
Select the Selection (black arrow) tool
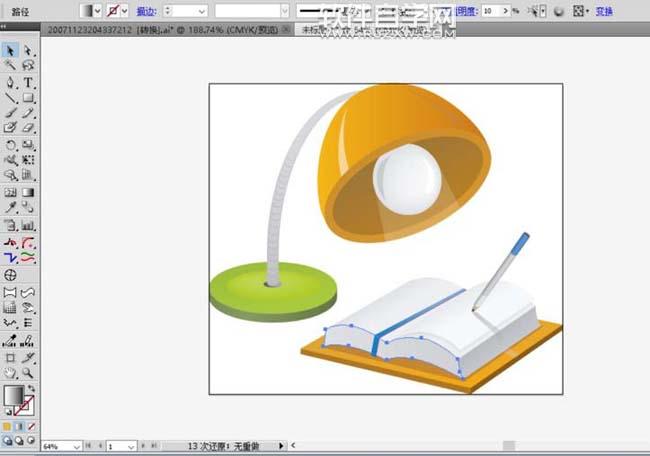[x=10, y=51]
